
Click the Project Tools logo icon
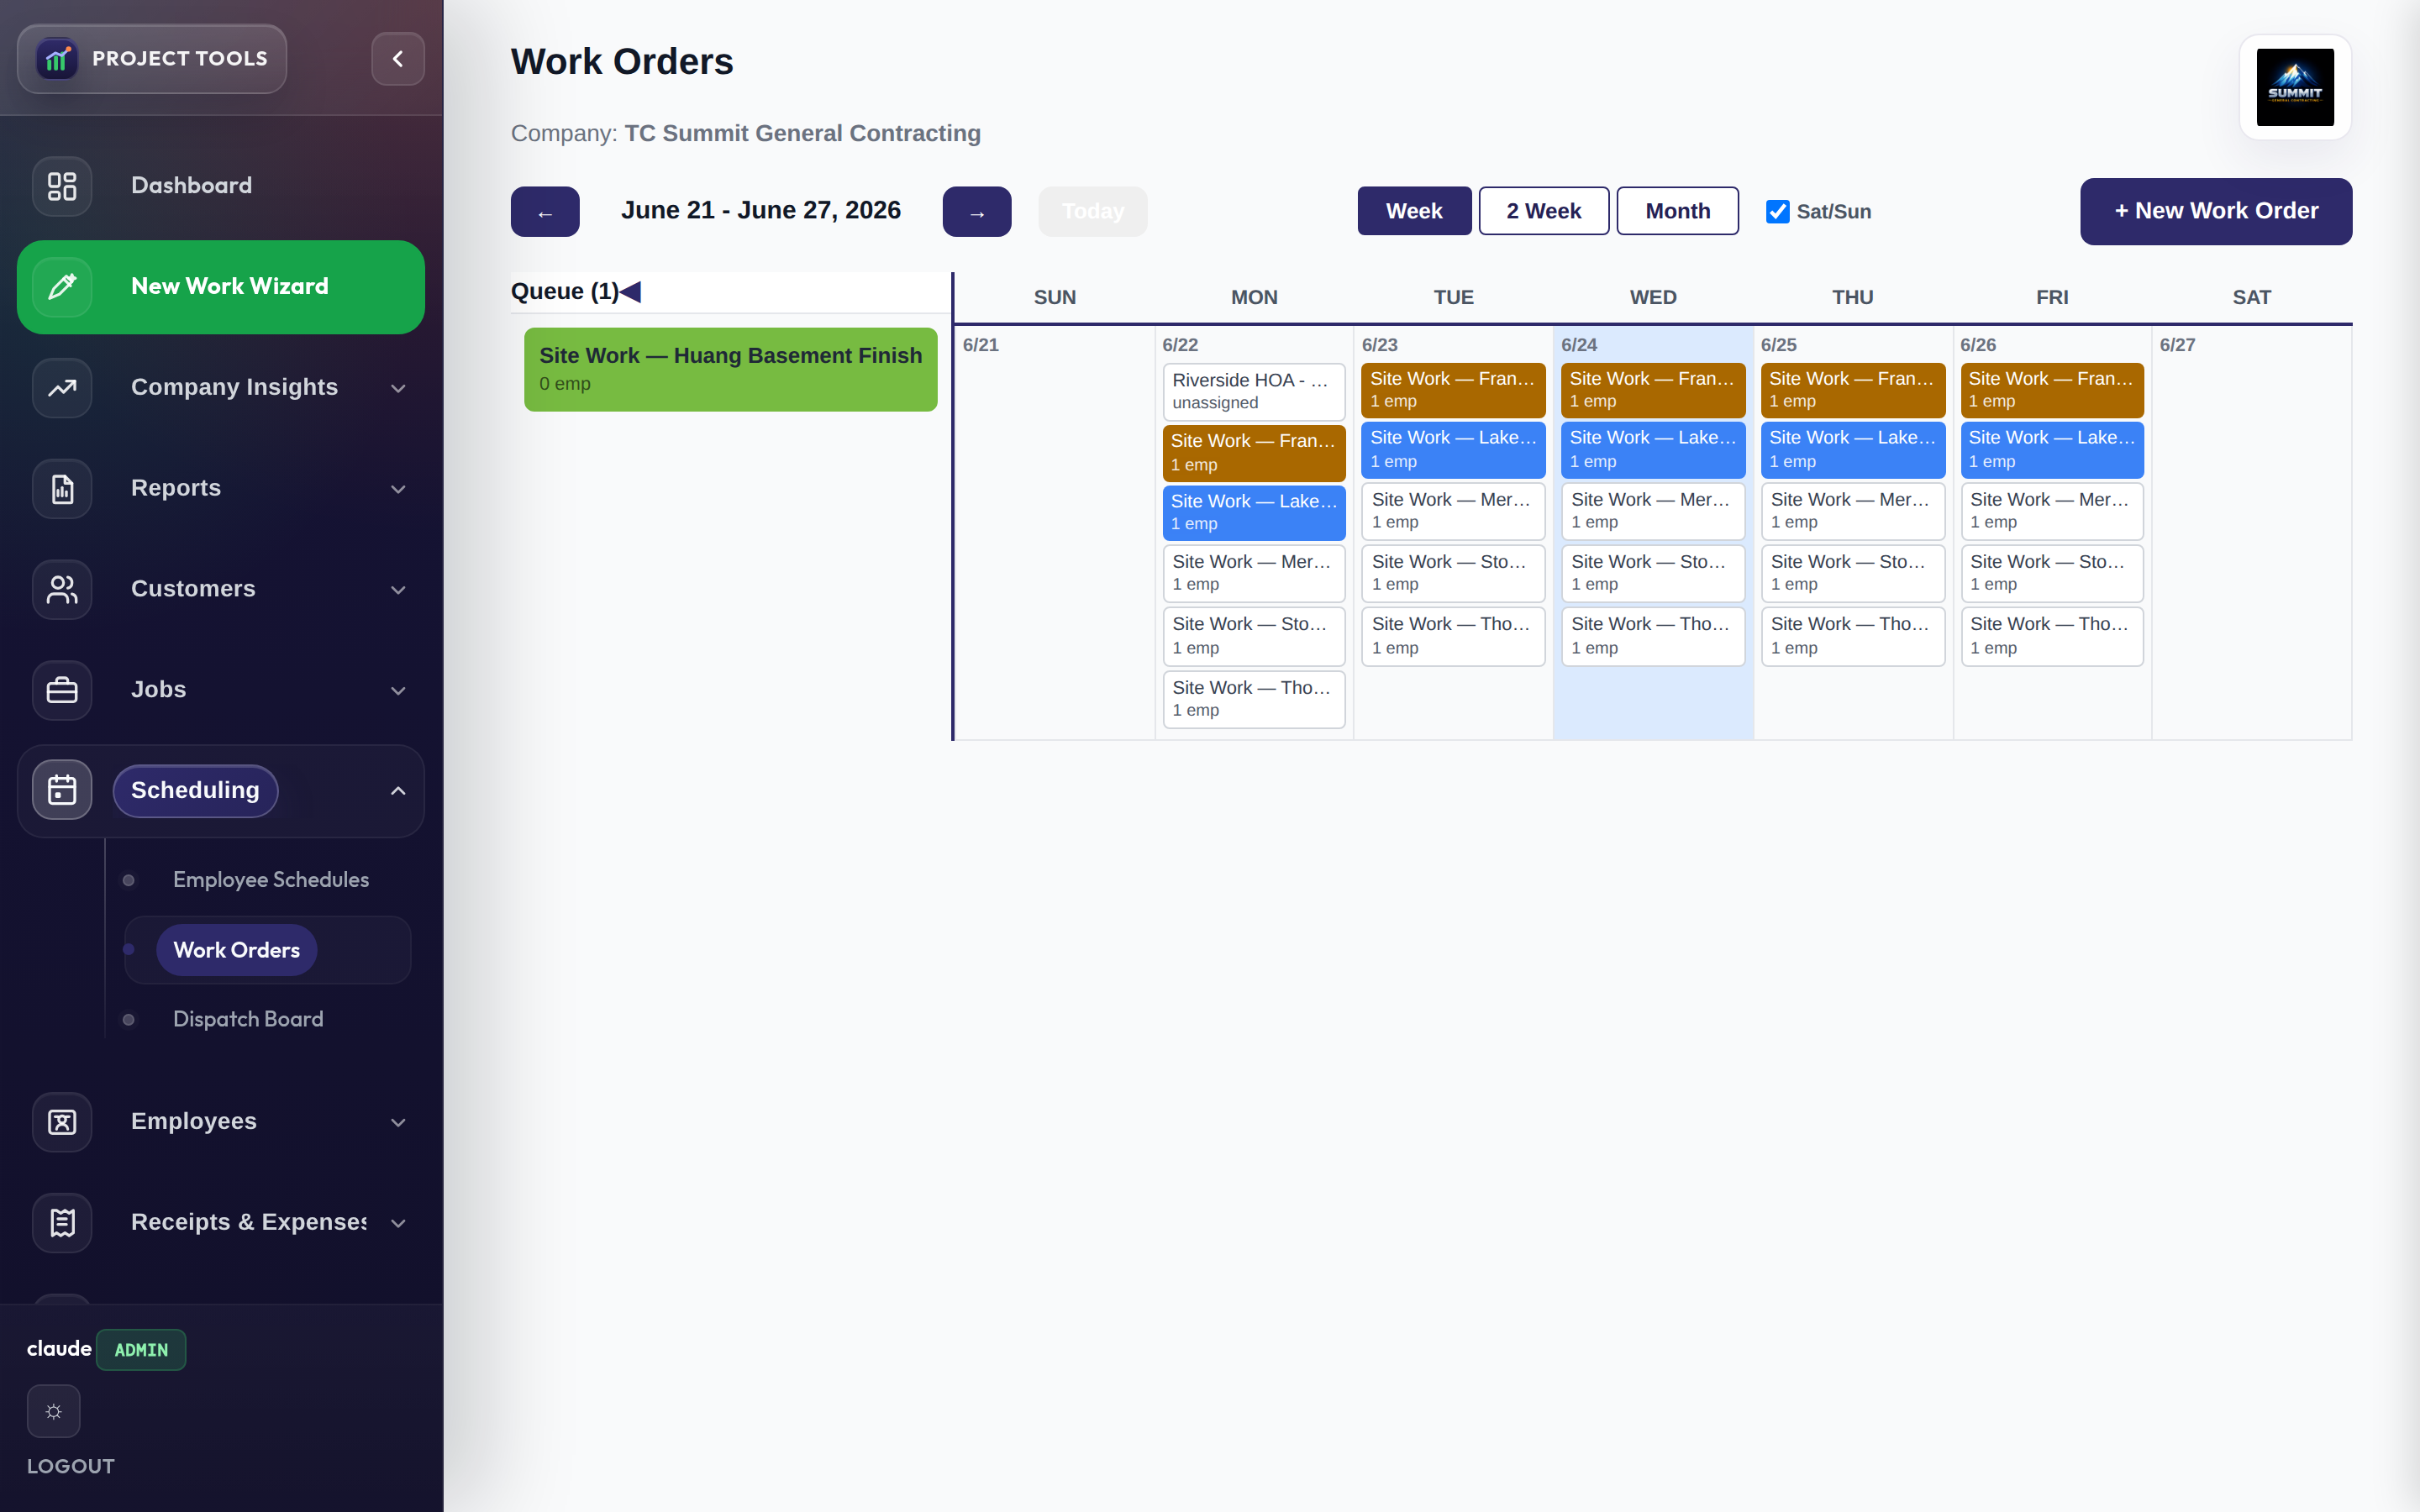click(x=57, y=59)
